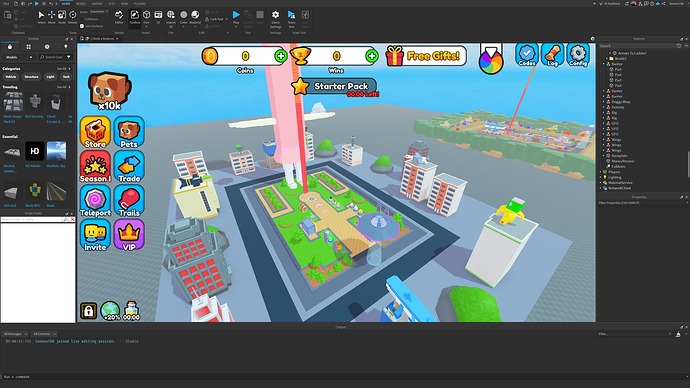Open the Season 1 pass menu
This screenshot has width=690, height=388.
[x=95, y=167]
